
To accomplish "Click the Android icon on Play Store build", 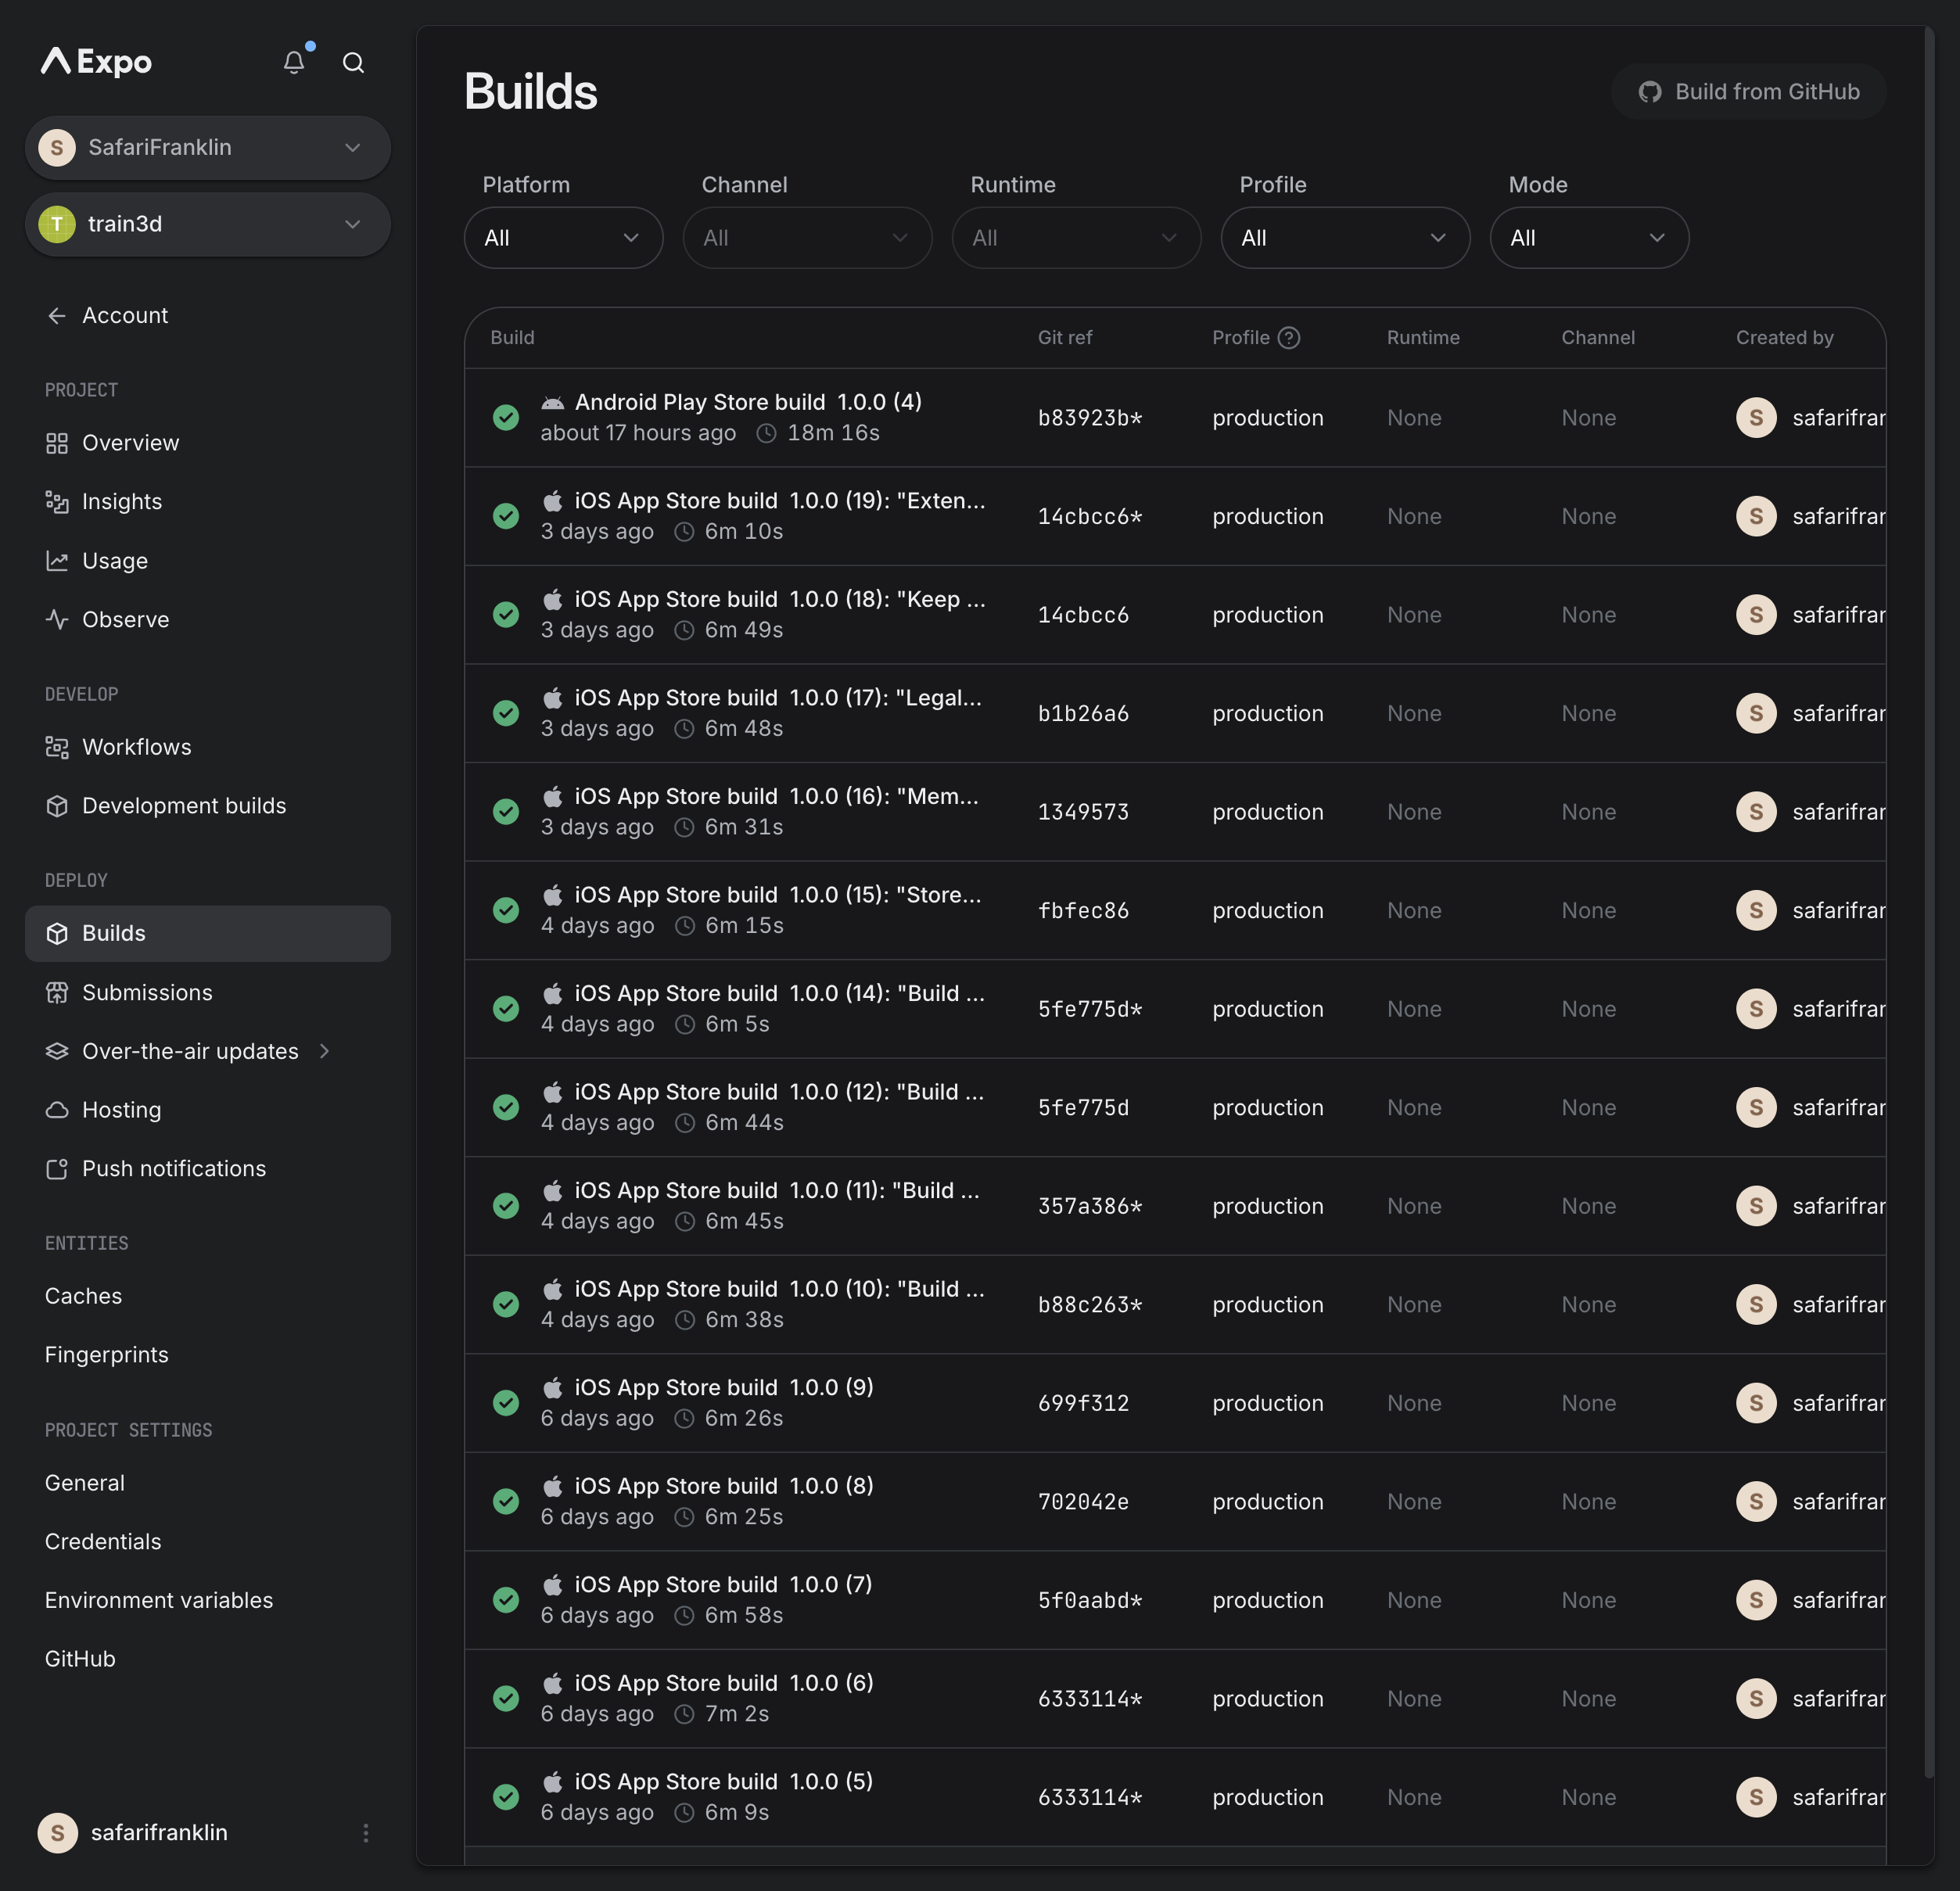I will [552, 403].
